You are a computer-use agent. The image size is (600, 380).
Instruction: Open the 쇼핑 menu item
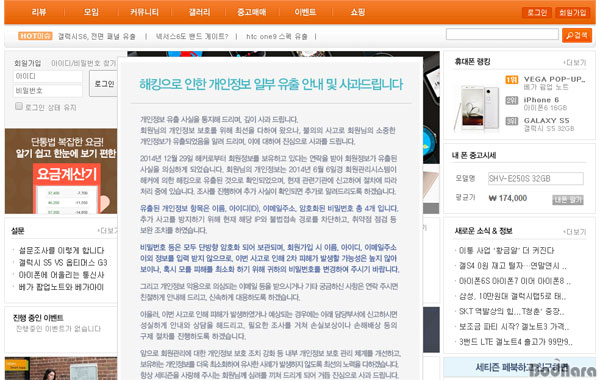tap(357, 12)
